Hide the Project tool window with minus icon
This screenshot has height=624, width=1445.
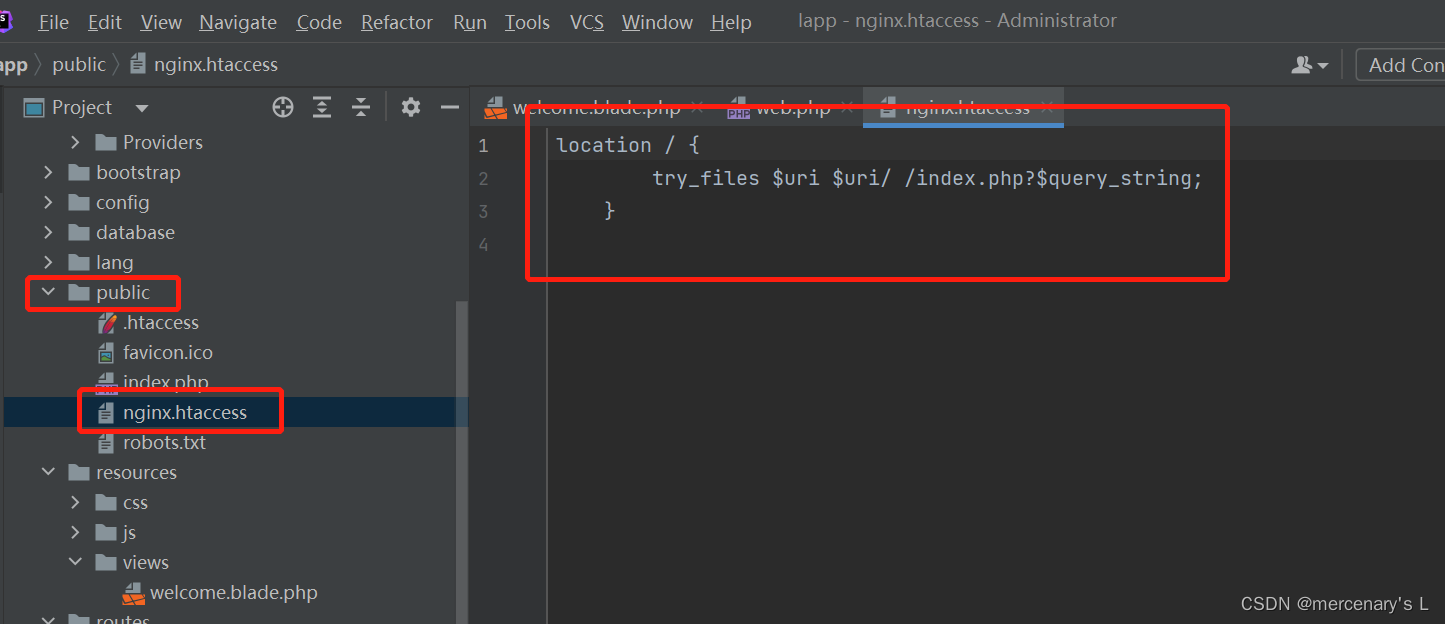(449, 107)
